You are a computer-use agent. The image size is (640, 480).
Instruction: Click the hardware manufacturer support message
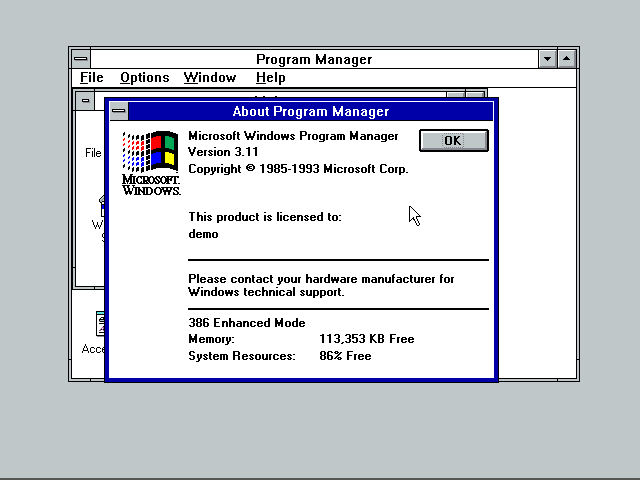coord(321,285)
